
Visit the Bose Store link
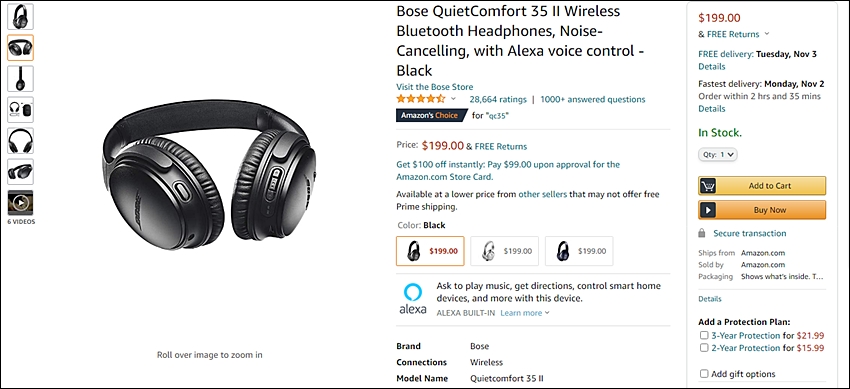pos(434,87)
